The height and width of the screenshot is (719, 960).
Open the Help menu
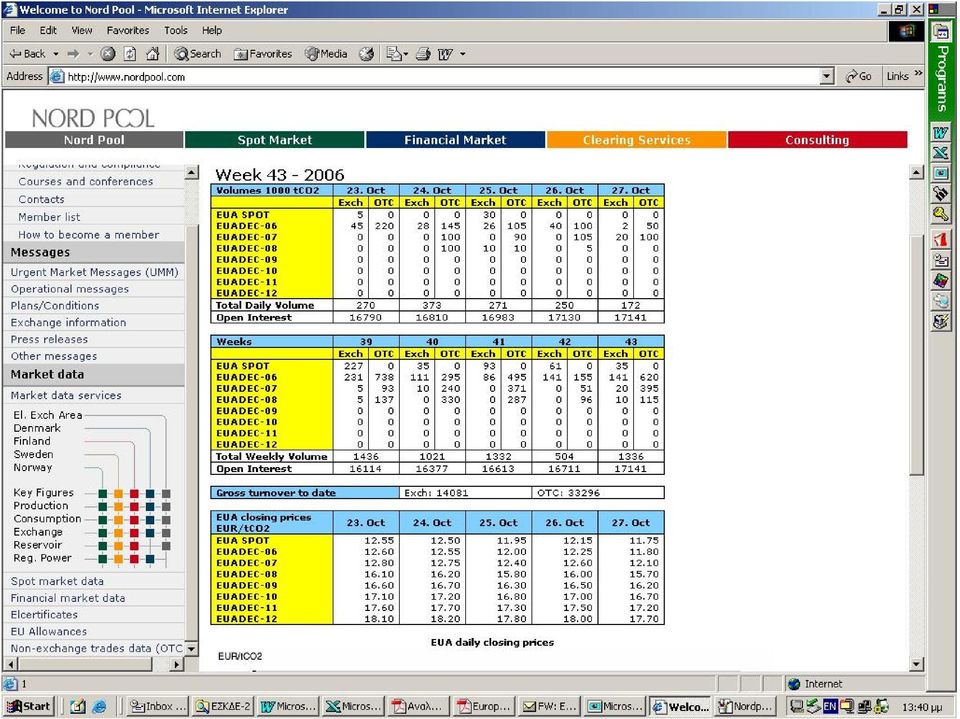pos(212,30)
